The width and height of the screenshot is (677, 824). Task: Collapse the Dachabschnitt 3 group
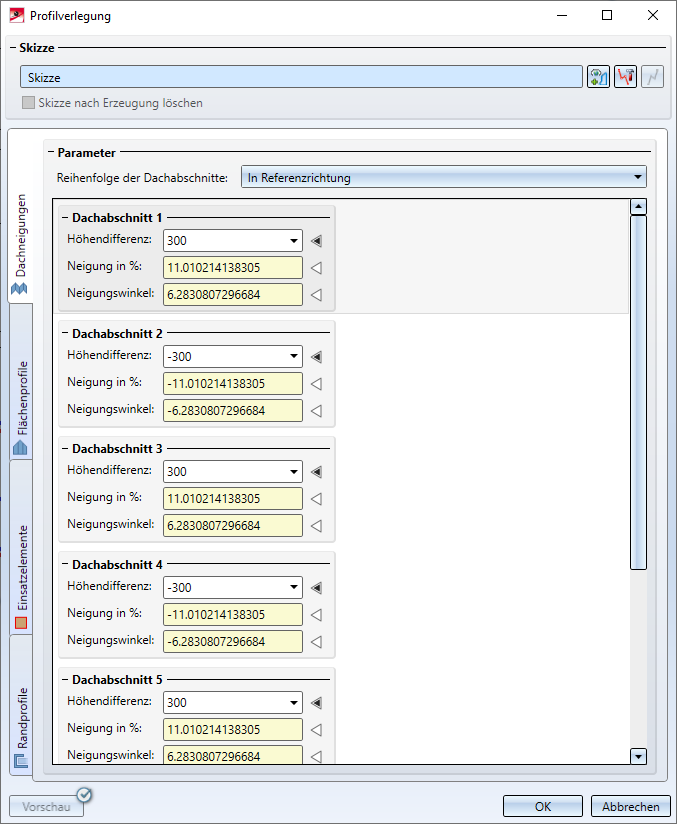65,449
